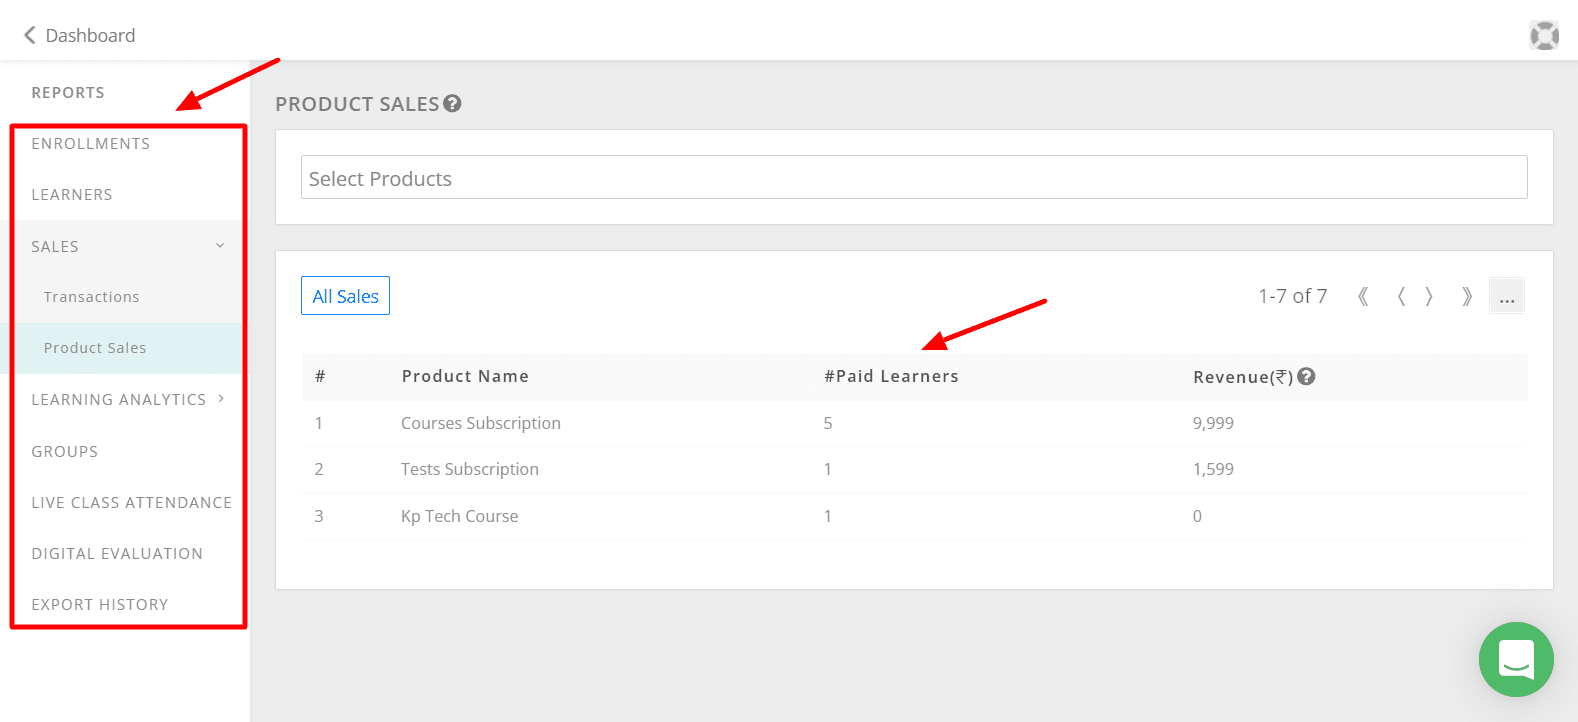Click the 1,599 revenue value
The image size is (1578, 722).
pos(1213,469)
